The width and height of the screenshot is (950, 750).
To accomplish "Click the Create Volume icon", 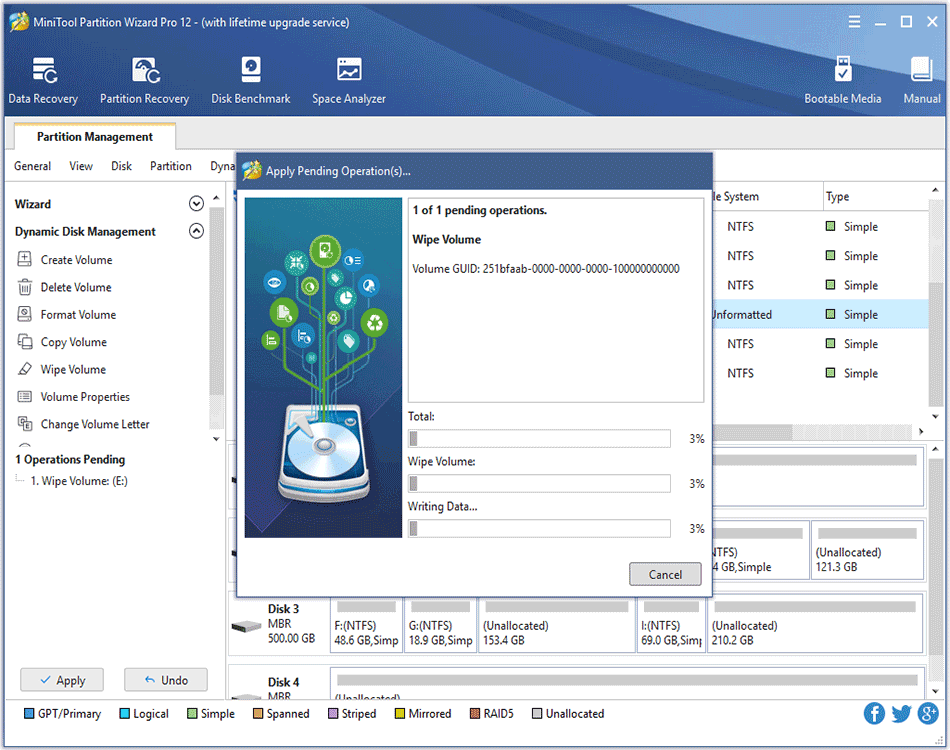I will [x=24, y=259].
